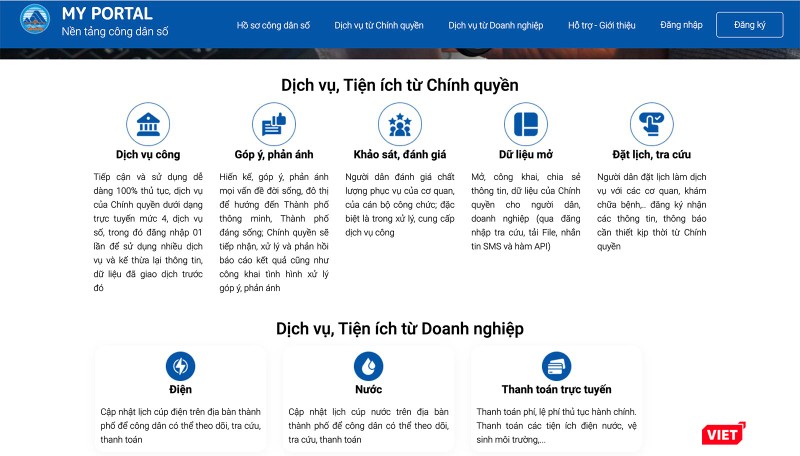Click the Điện card title
800x456 pixels.
(181, 389)
